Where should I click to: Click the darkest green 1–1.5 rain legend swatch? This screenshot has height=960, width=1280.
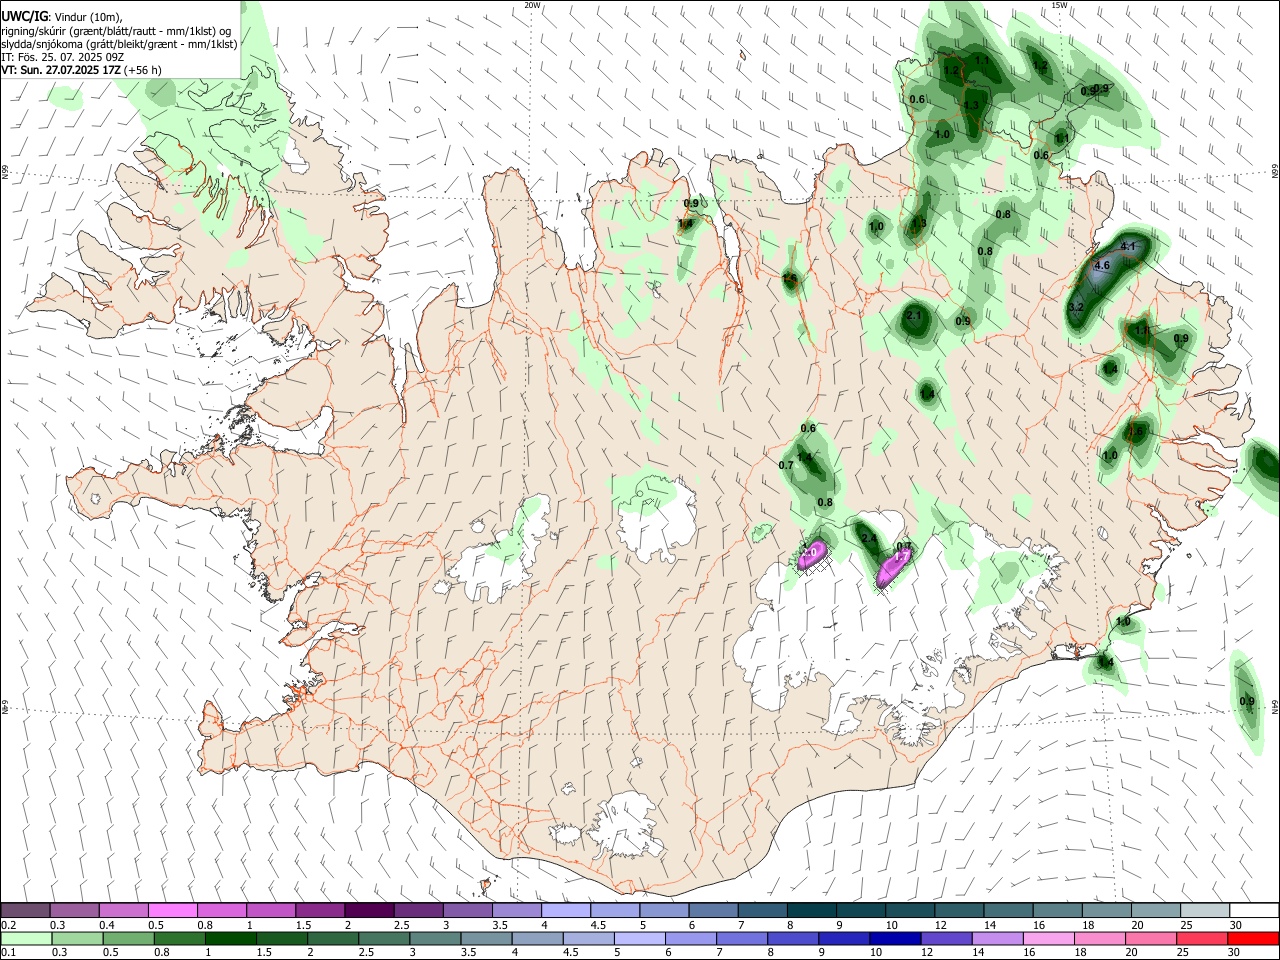[x=230, y=938]
